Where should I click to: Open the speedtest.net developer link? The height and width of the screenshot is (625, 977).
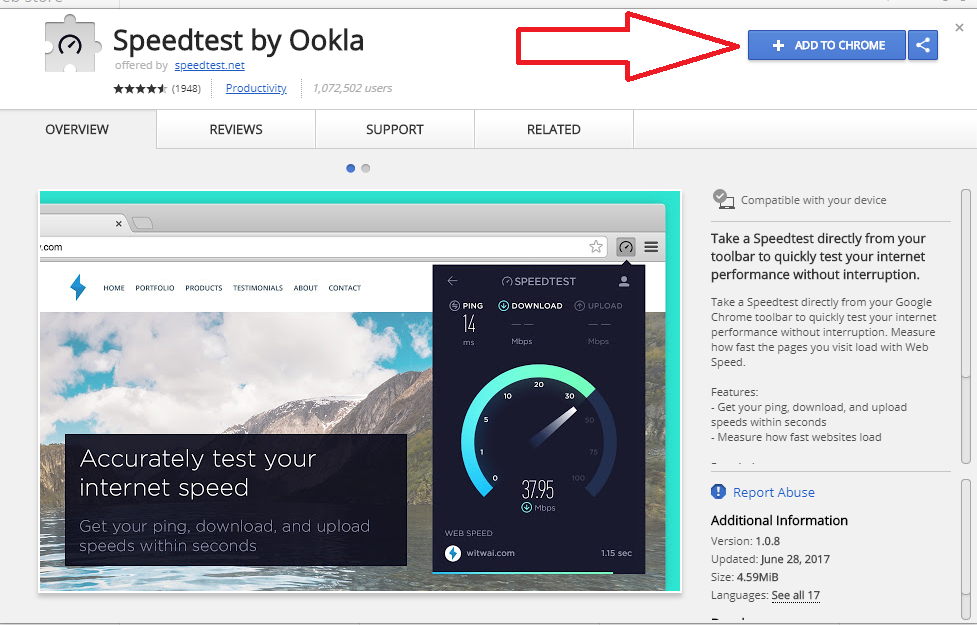(209, 65)
